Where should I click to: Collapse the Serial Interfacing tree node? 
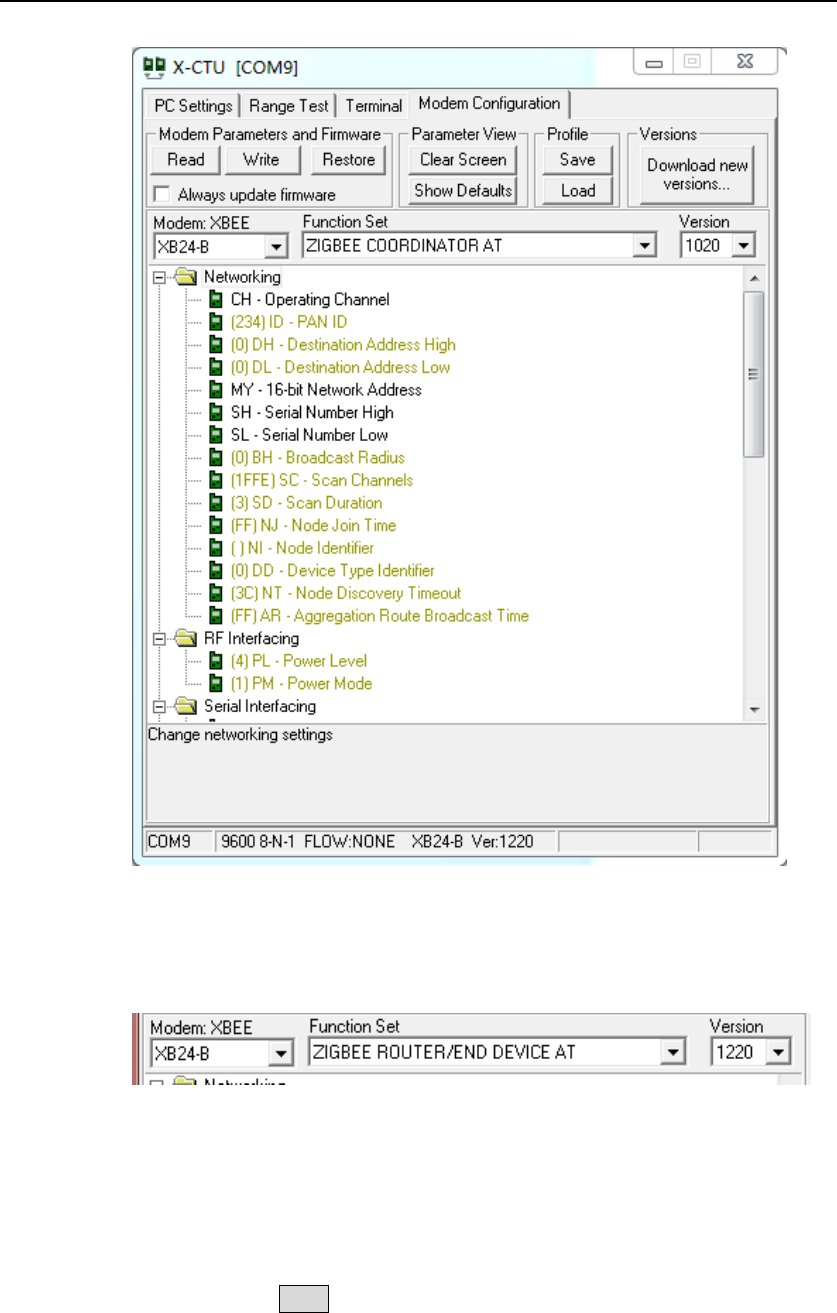coord(158,706)
